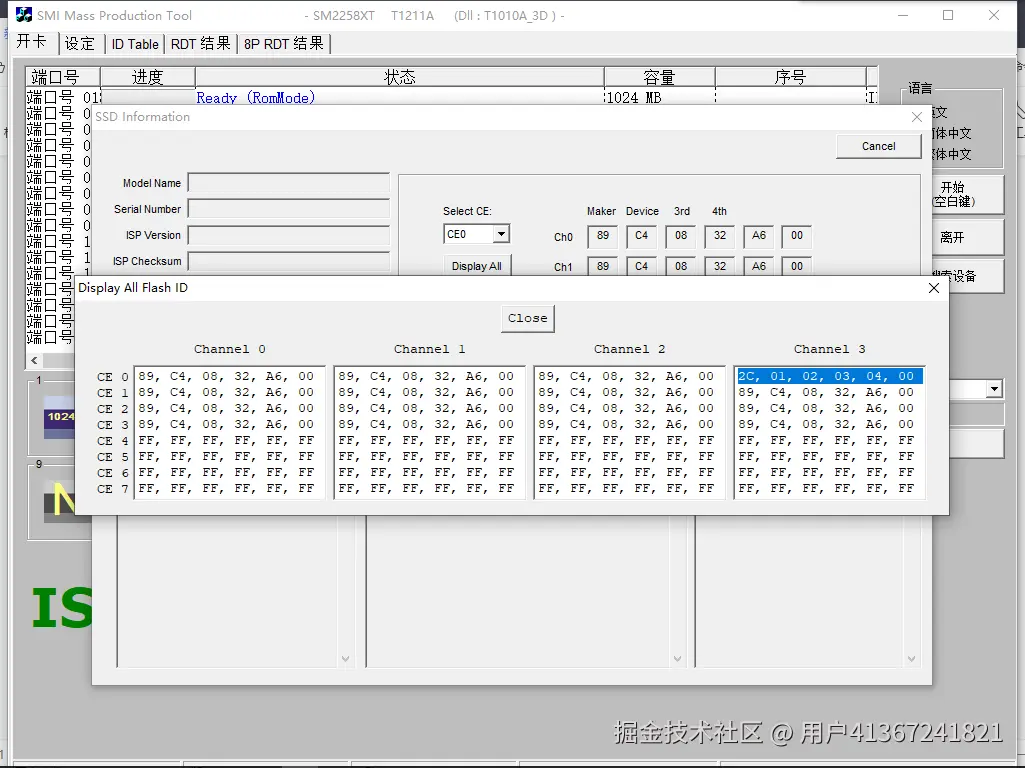Click port list left scroll arrow
1025x768 pixels.
click(x=34, y=360)
